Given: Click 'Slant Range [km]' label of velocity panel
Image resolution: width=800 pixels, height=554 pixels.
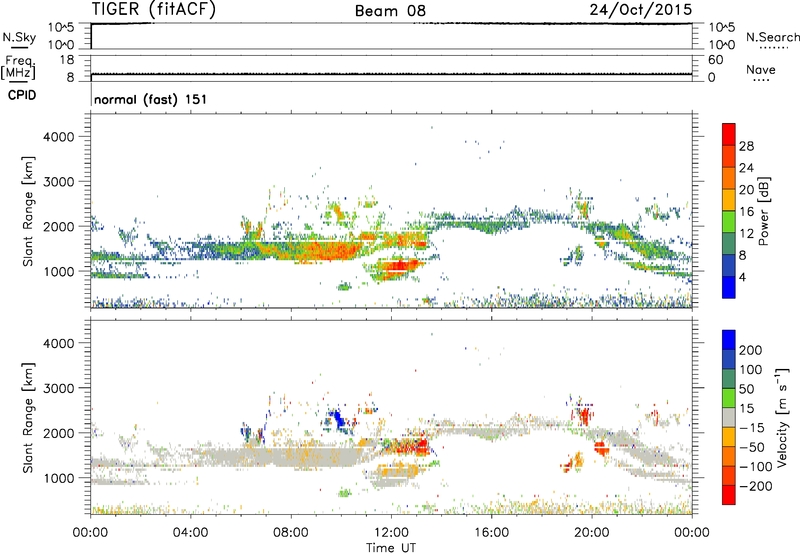Looking at the screenshot, I should coord(28,417).
